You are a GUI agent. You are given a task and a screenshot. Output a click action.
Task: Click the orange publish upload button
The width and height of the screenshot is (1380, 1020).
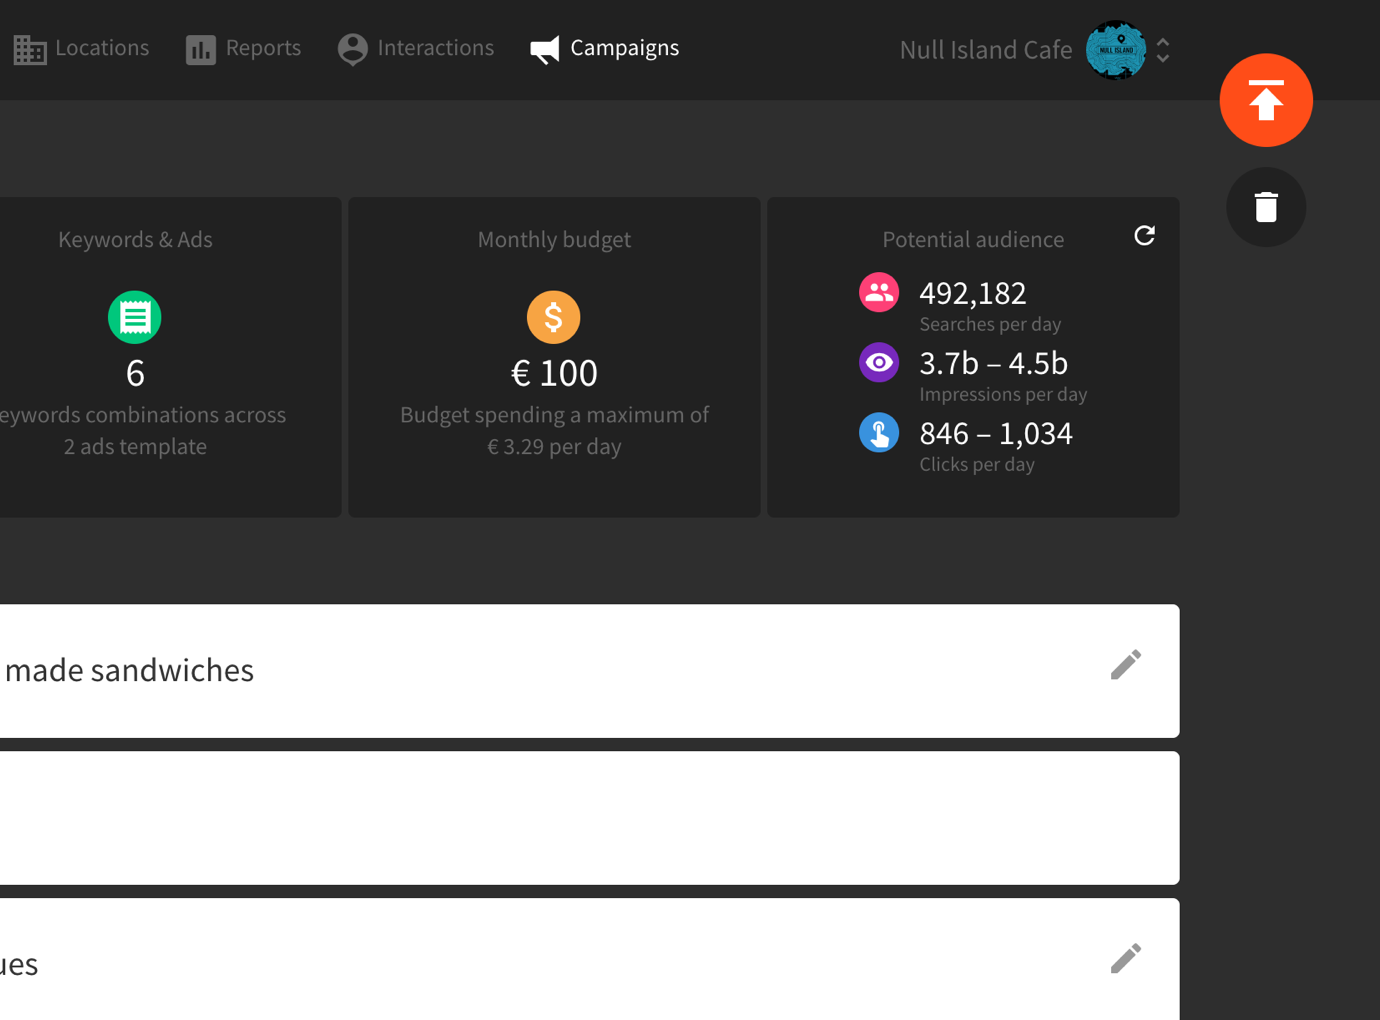coord(1266,100)
